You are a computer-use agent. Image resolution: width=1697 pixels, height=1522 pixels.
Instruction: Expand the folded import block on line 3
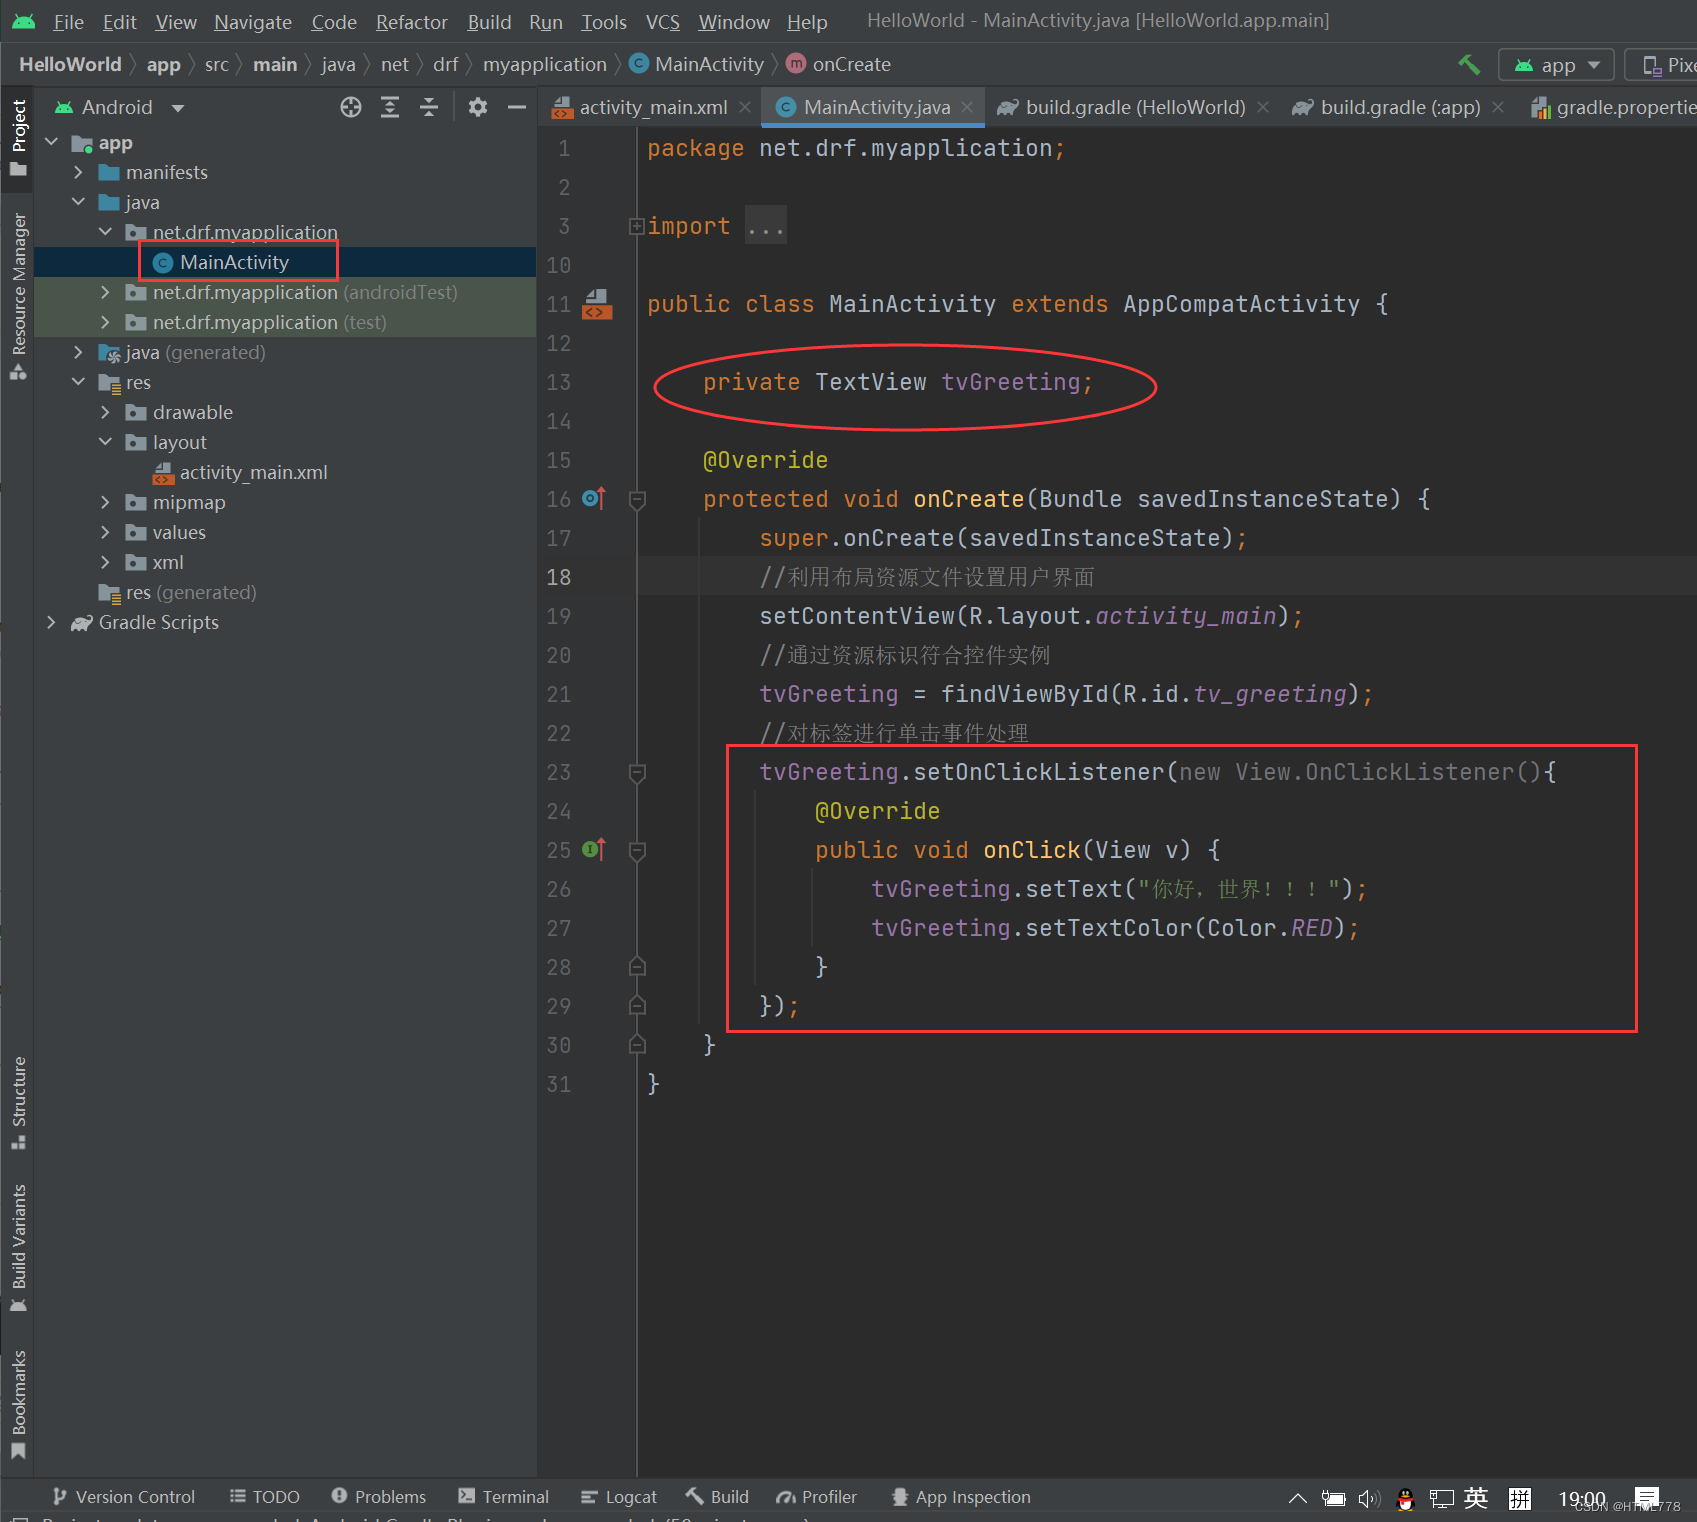[x=636, y=226]
